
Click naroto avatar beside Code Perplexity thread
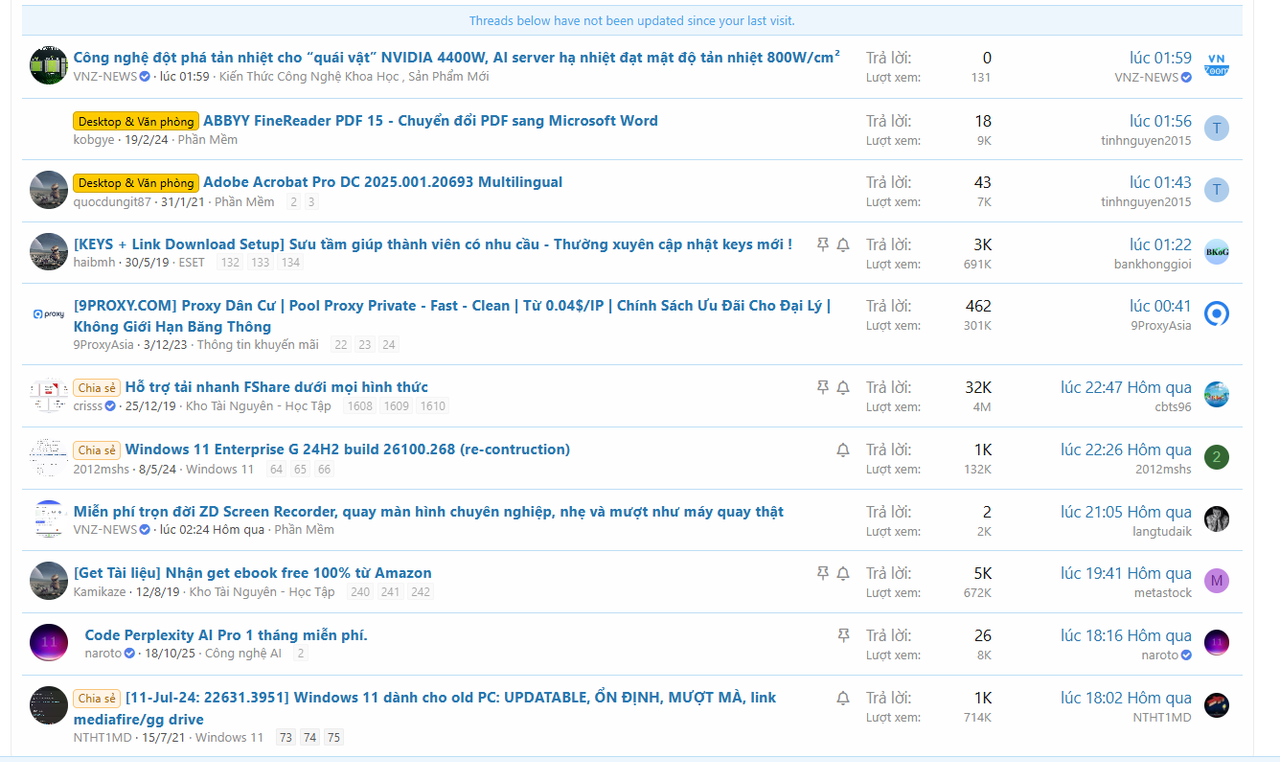[48, 643]
